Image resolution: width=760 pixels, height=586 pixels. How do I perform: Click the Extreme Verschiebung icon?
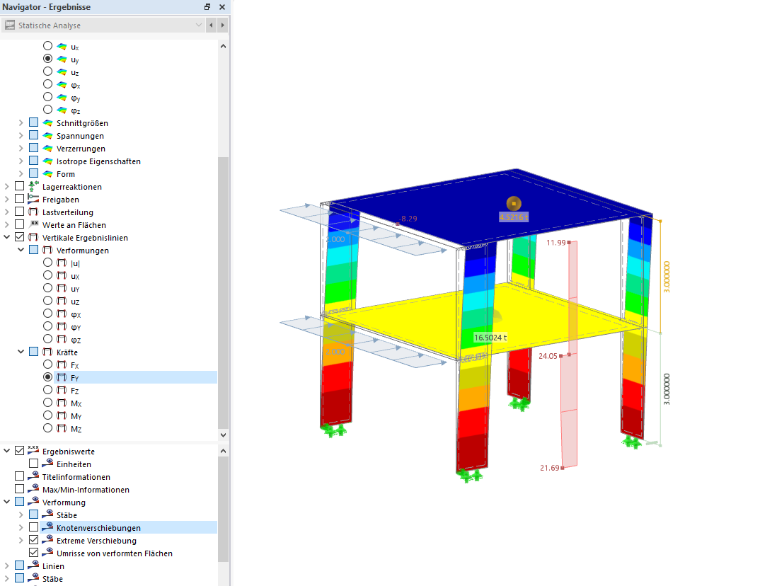click(48, 540)
